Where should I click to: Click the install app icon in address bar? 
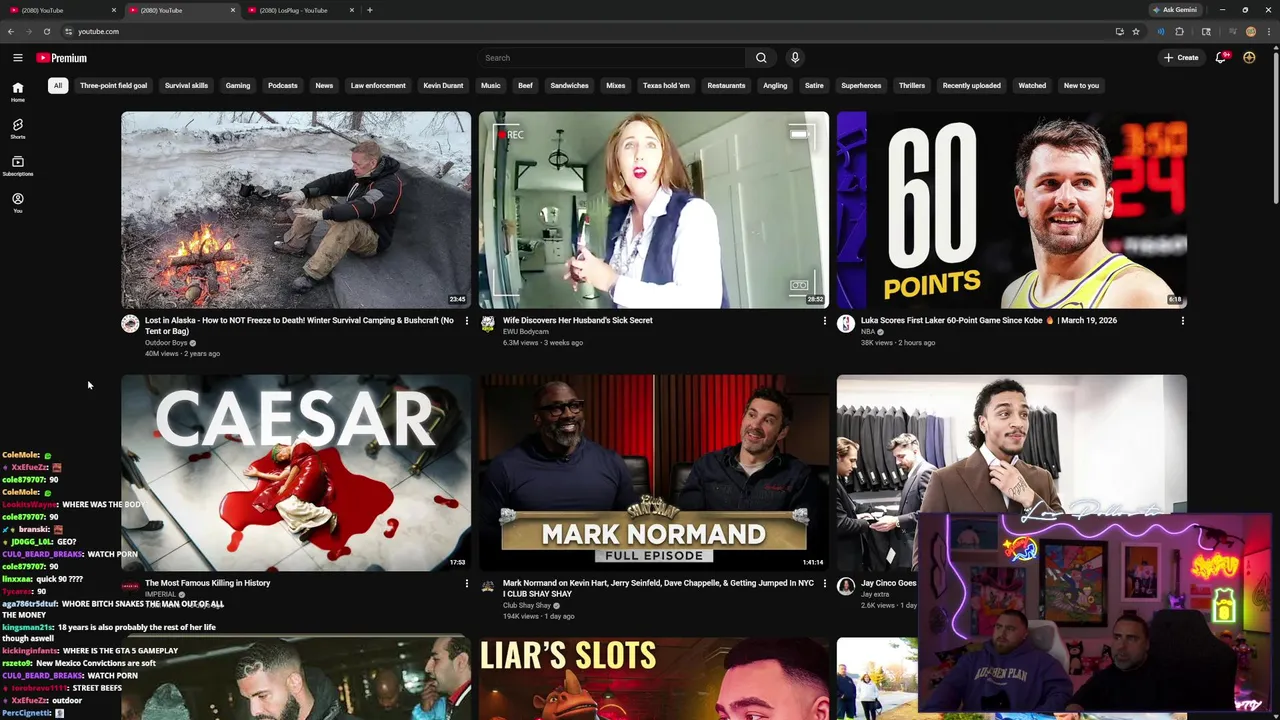1119,31
